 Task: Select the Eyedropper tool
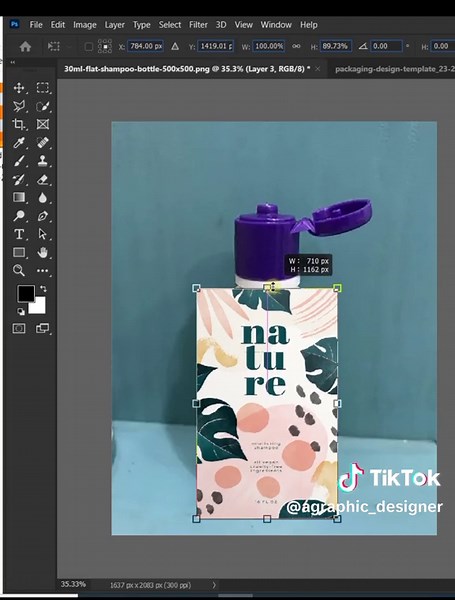click(19, 142)
